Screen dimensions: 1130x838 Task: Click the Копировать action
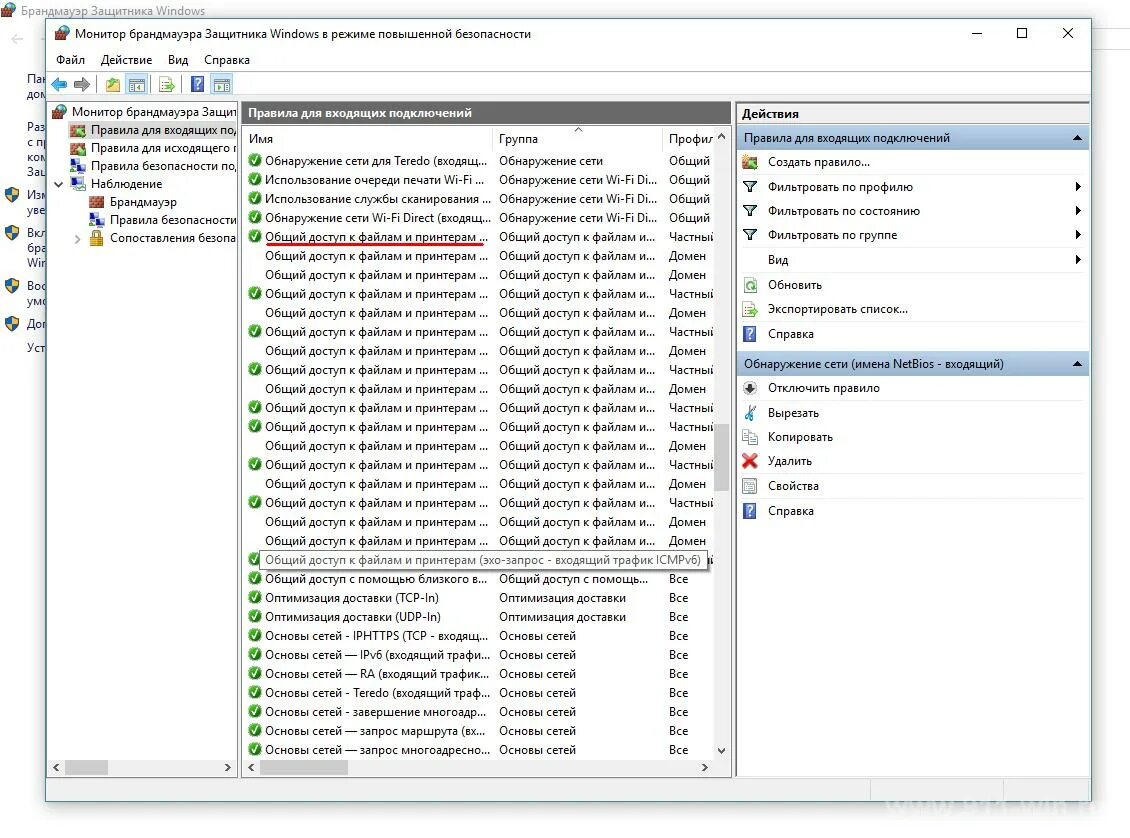pyautogui.click(x=800, y=437)
